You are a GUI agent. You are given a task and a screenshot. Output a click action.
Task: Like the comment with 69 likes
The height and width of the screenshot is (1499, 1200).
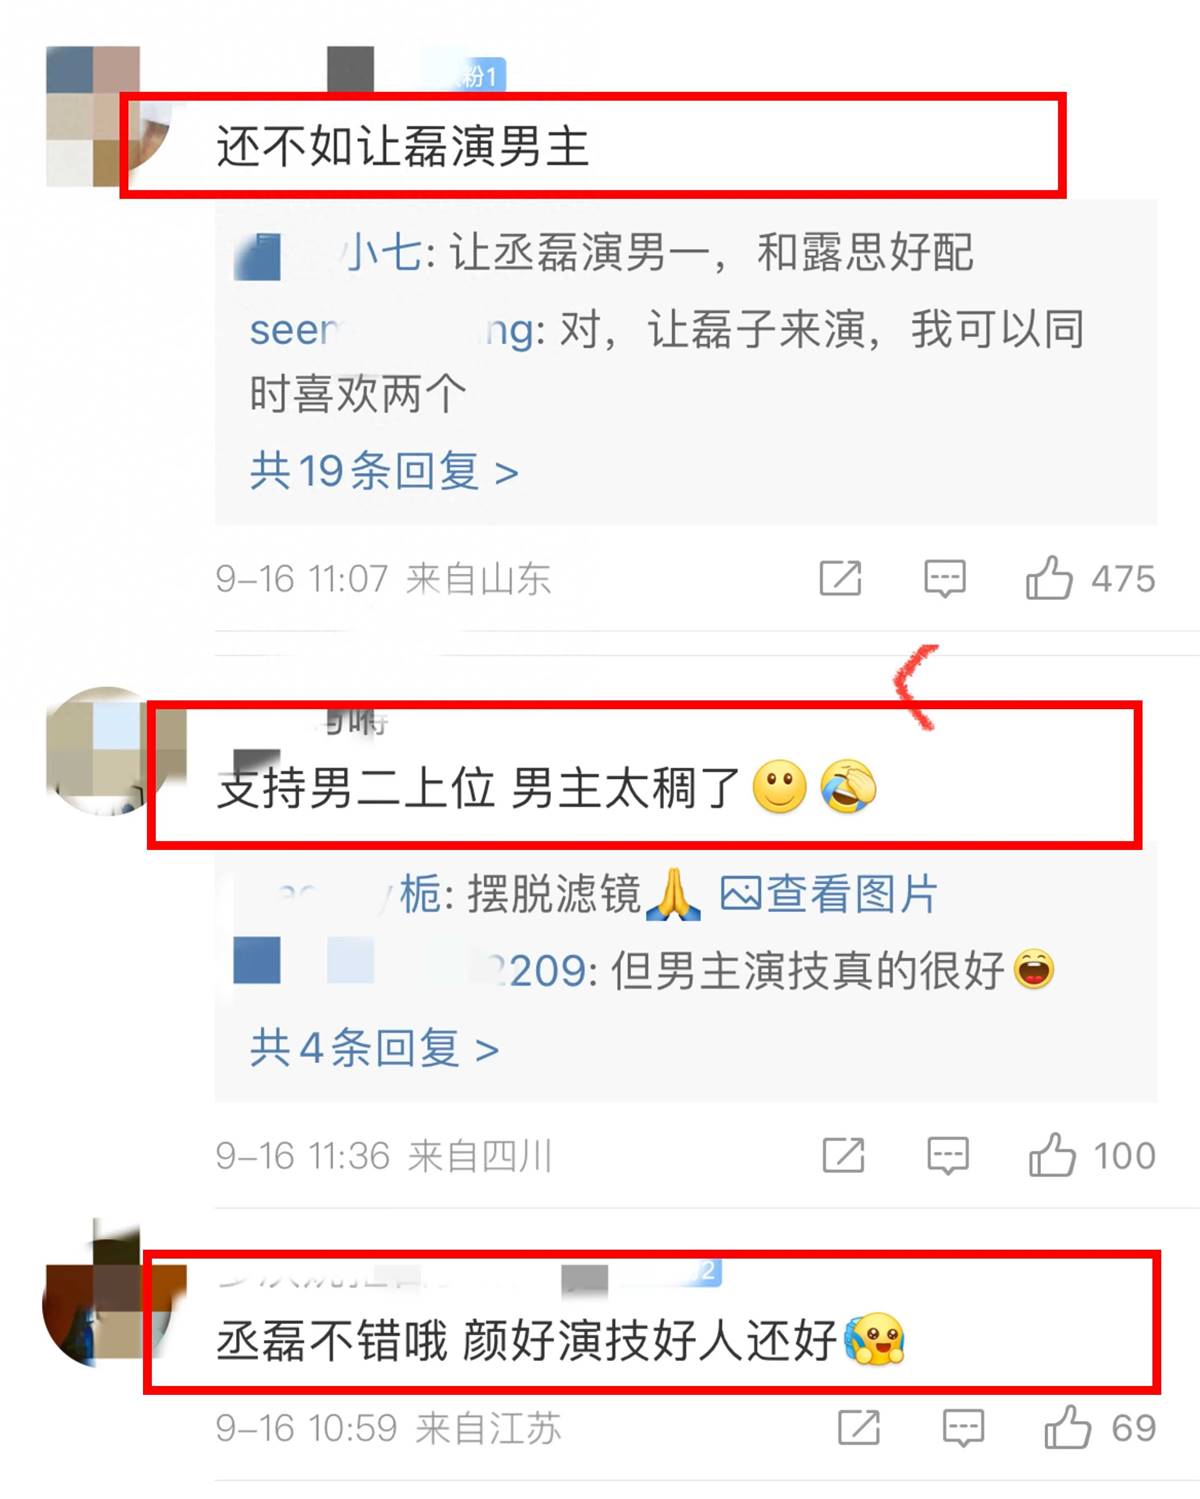tap(1068, 1426)
